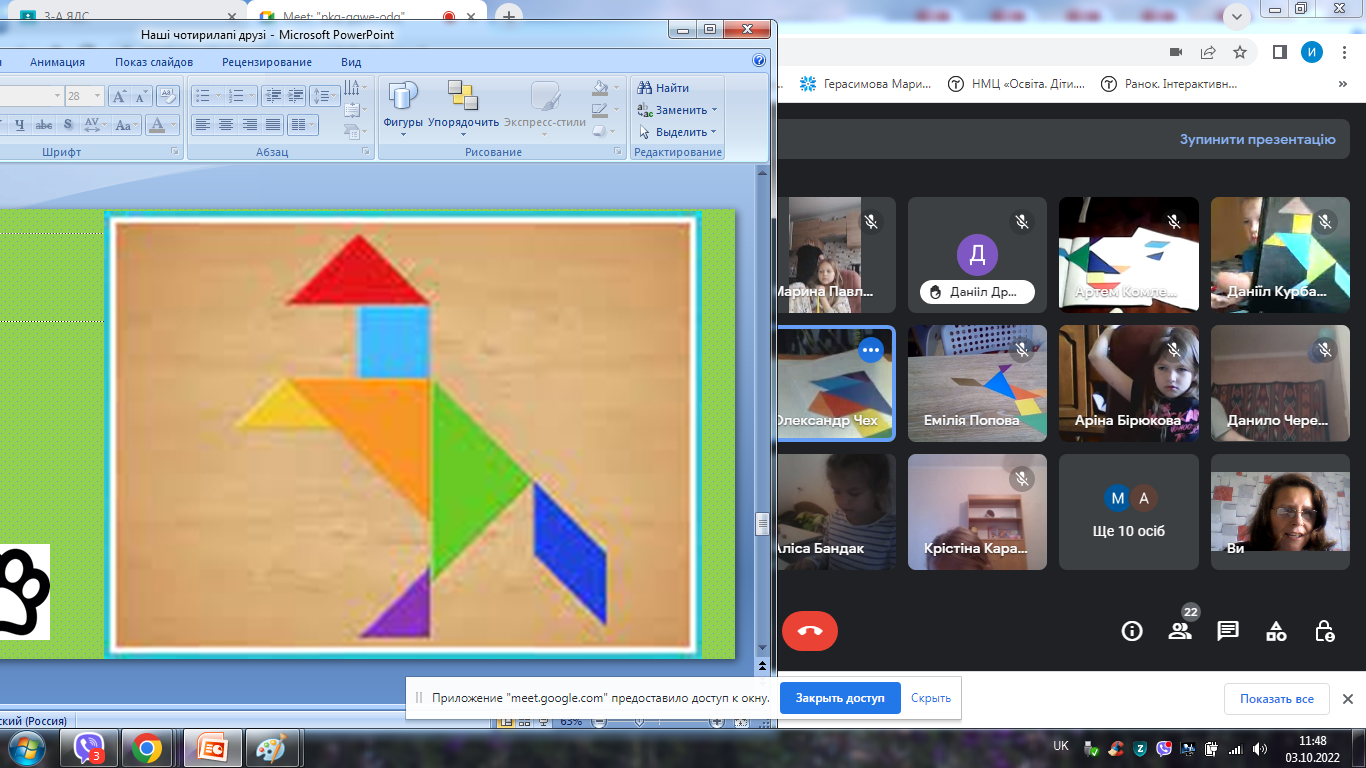
Task: Click Зупинити презентацію in Meet
Action: 1257,140
